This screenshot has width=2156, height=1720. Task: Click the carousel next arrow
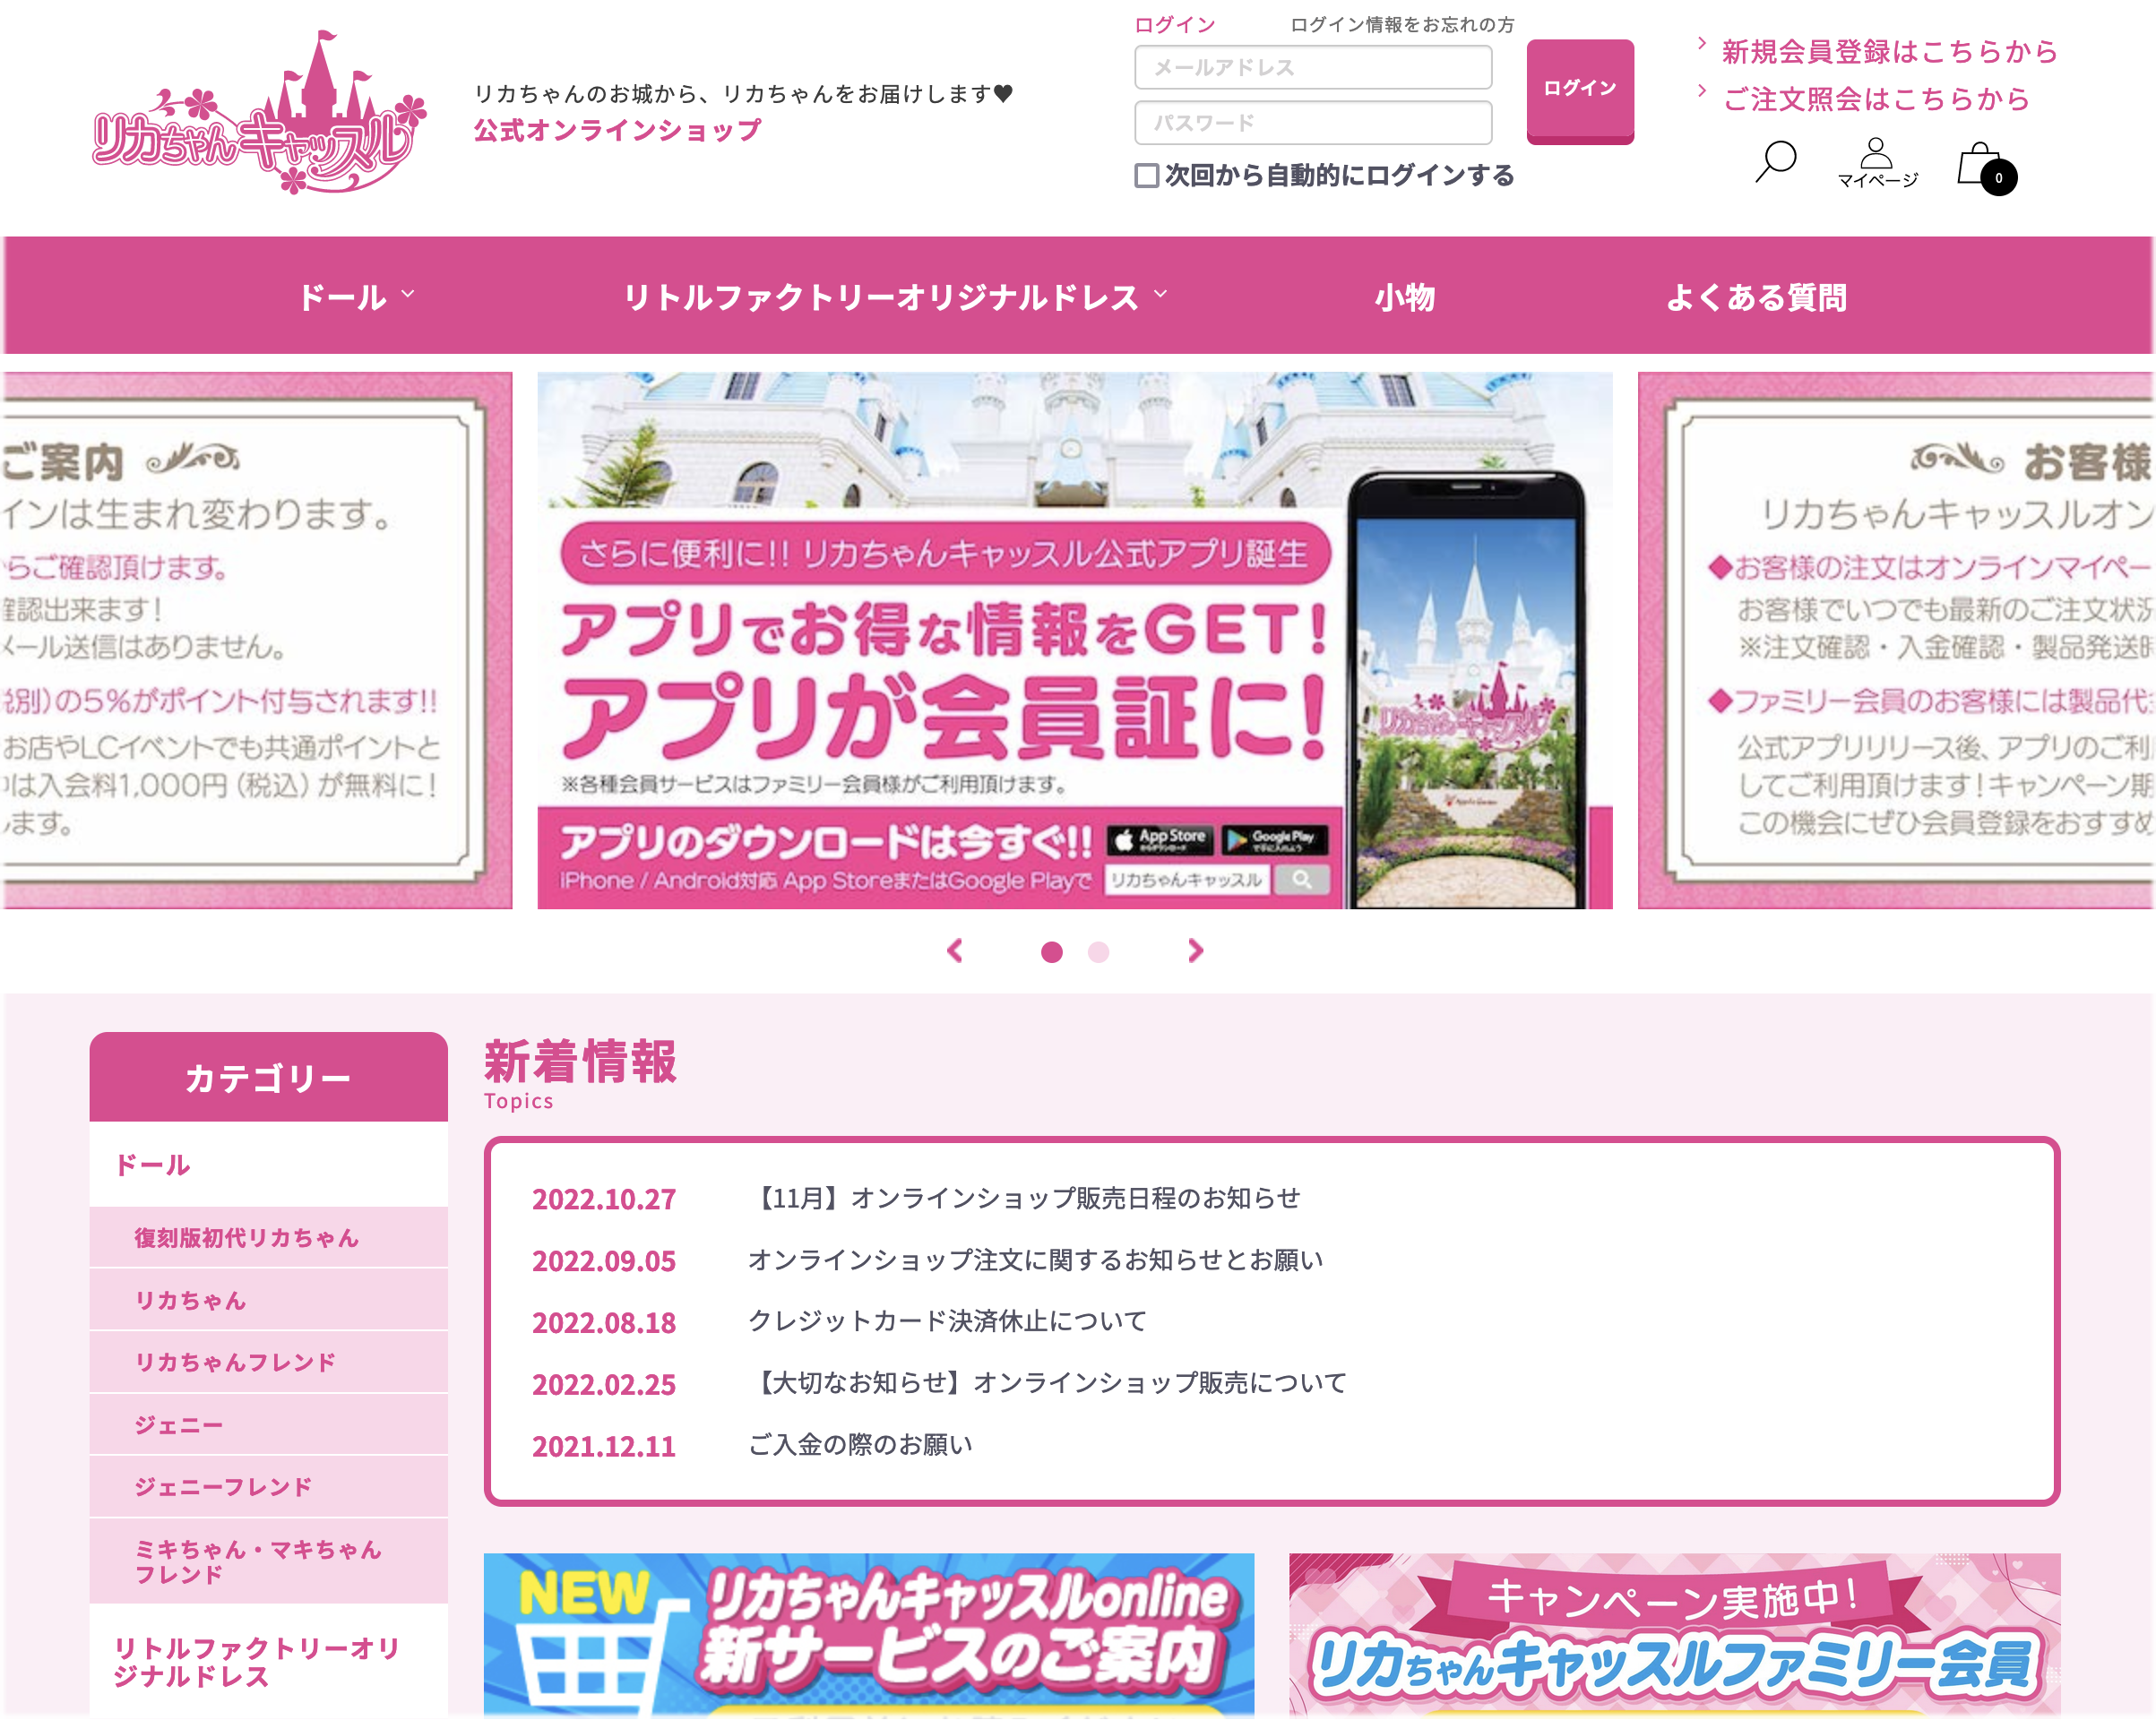(x=1195, y=951)
